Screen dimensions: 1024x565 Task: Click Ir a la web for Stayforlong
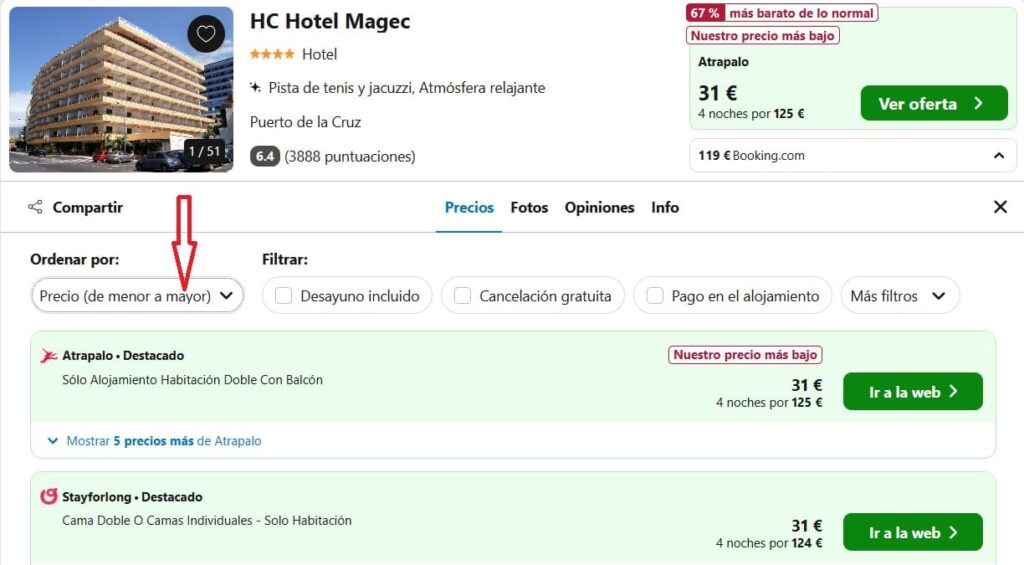pyautogui.click(x=912, y=532)
